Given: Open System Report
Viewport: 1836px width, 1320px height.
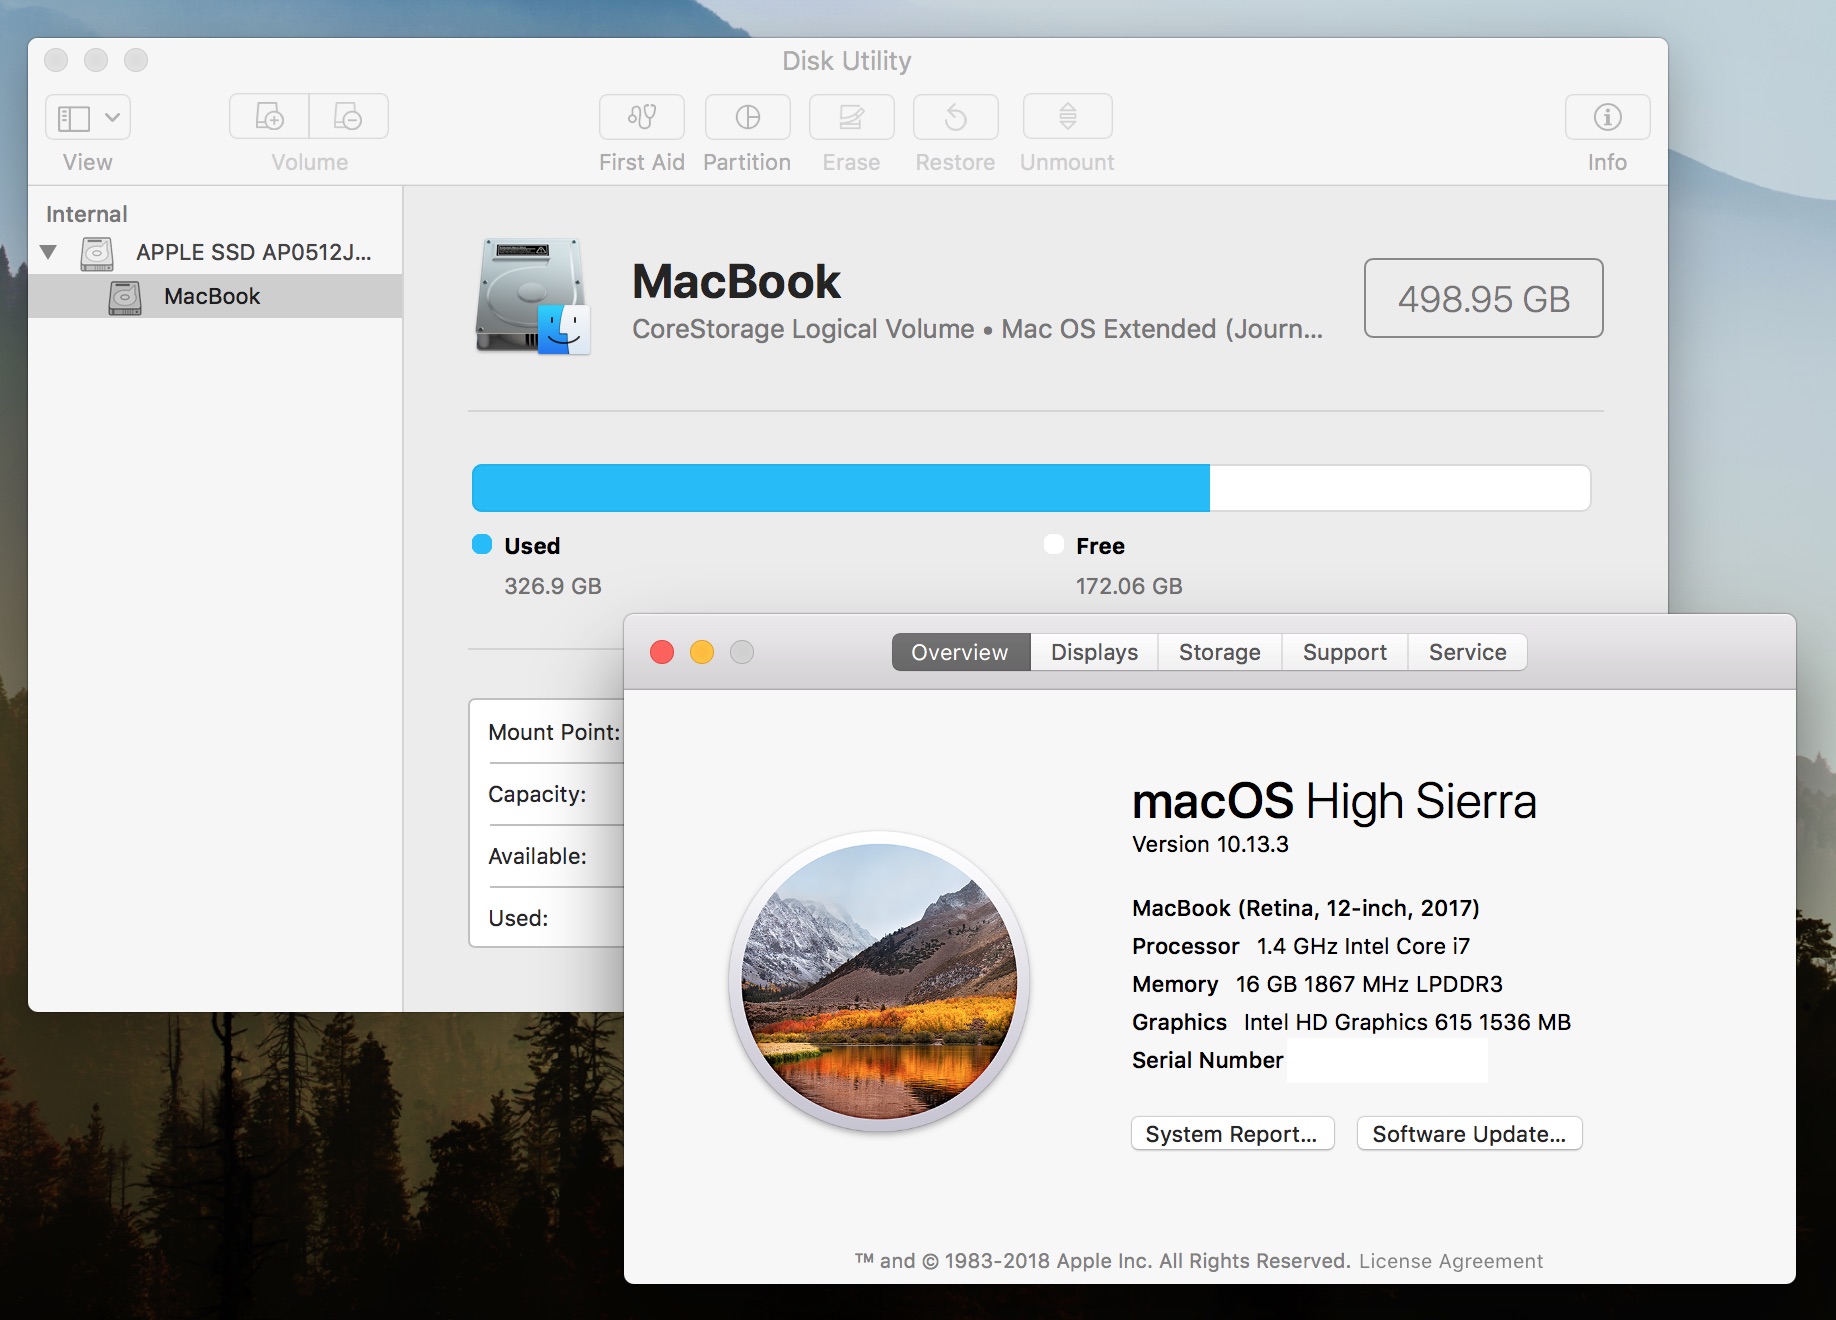Looking at the screenshot, I should tap(1232, 1134).
